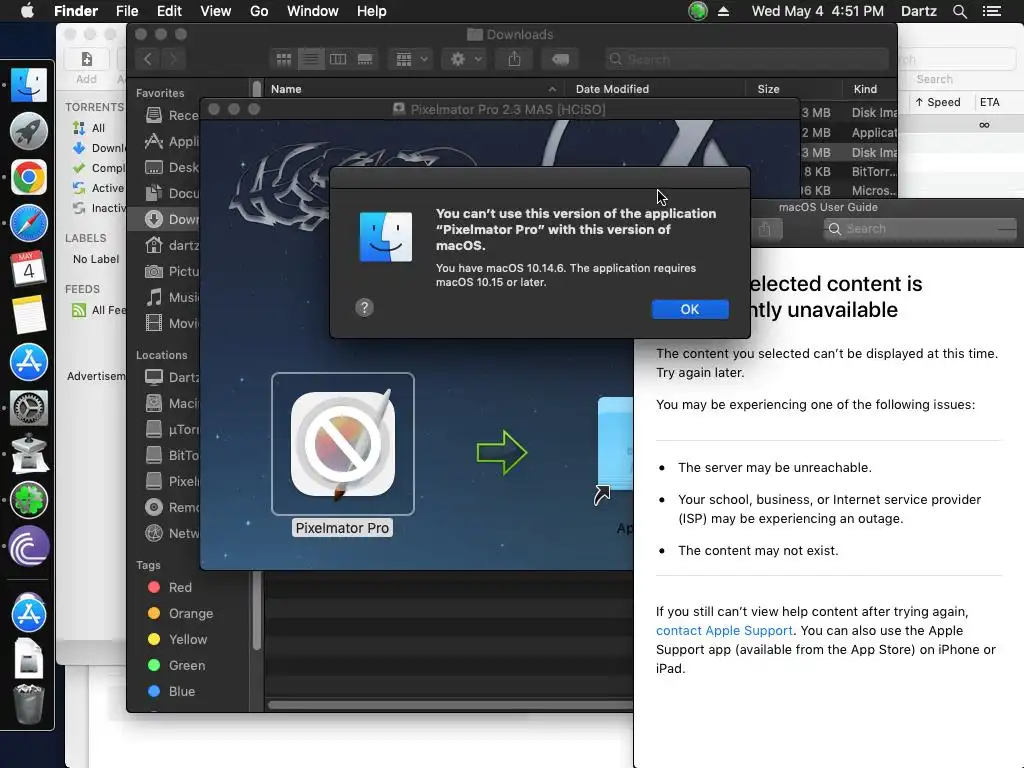Click the green globe status icon in menu bar
The width and height of the screenshot is (1024, 768).
697,11
